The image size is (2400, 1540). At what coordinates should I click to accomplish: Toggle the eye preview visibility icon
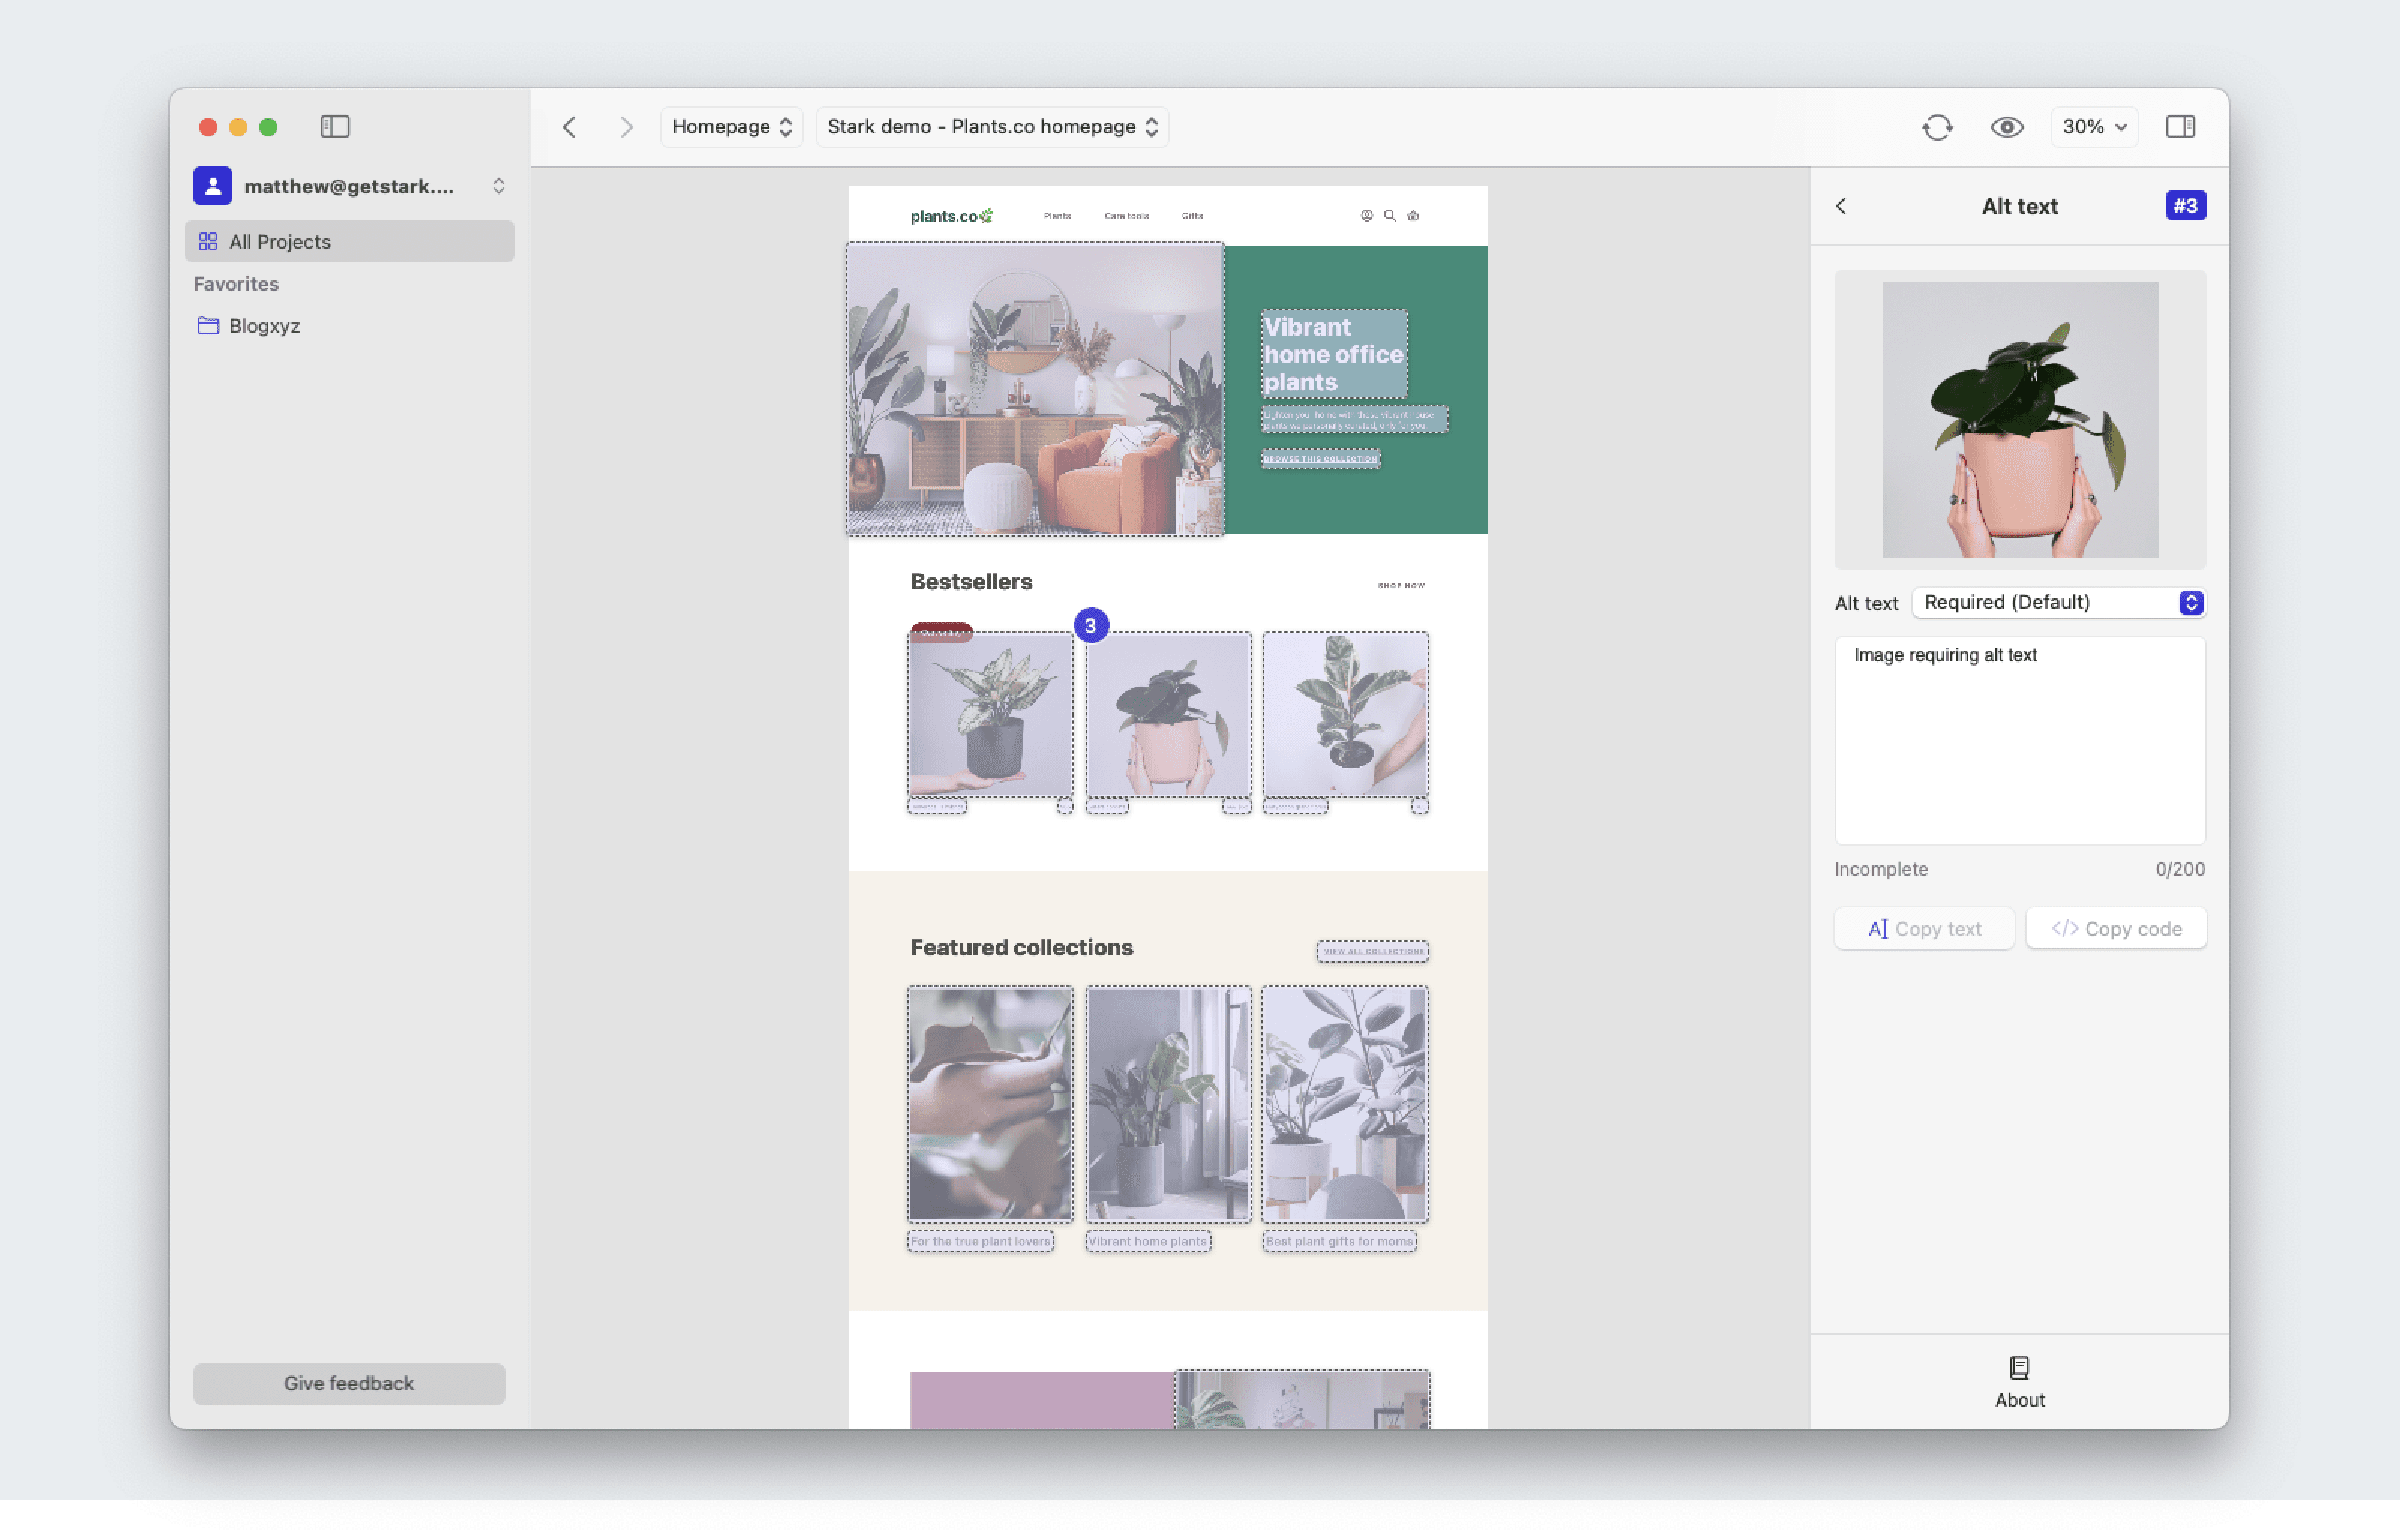(x=2006, y=127)
